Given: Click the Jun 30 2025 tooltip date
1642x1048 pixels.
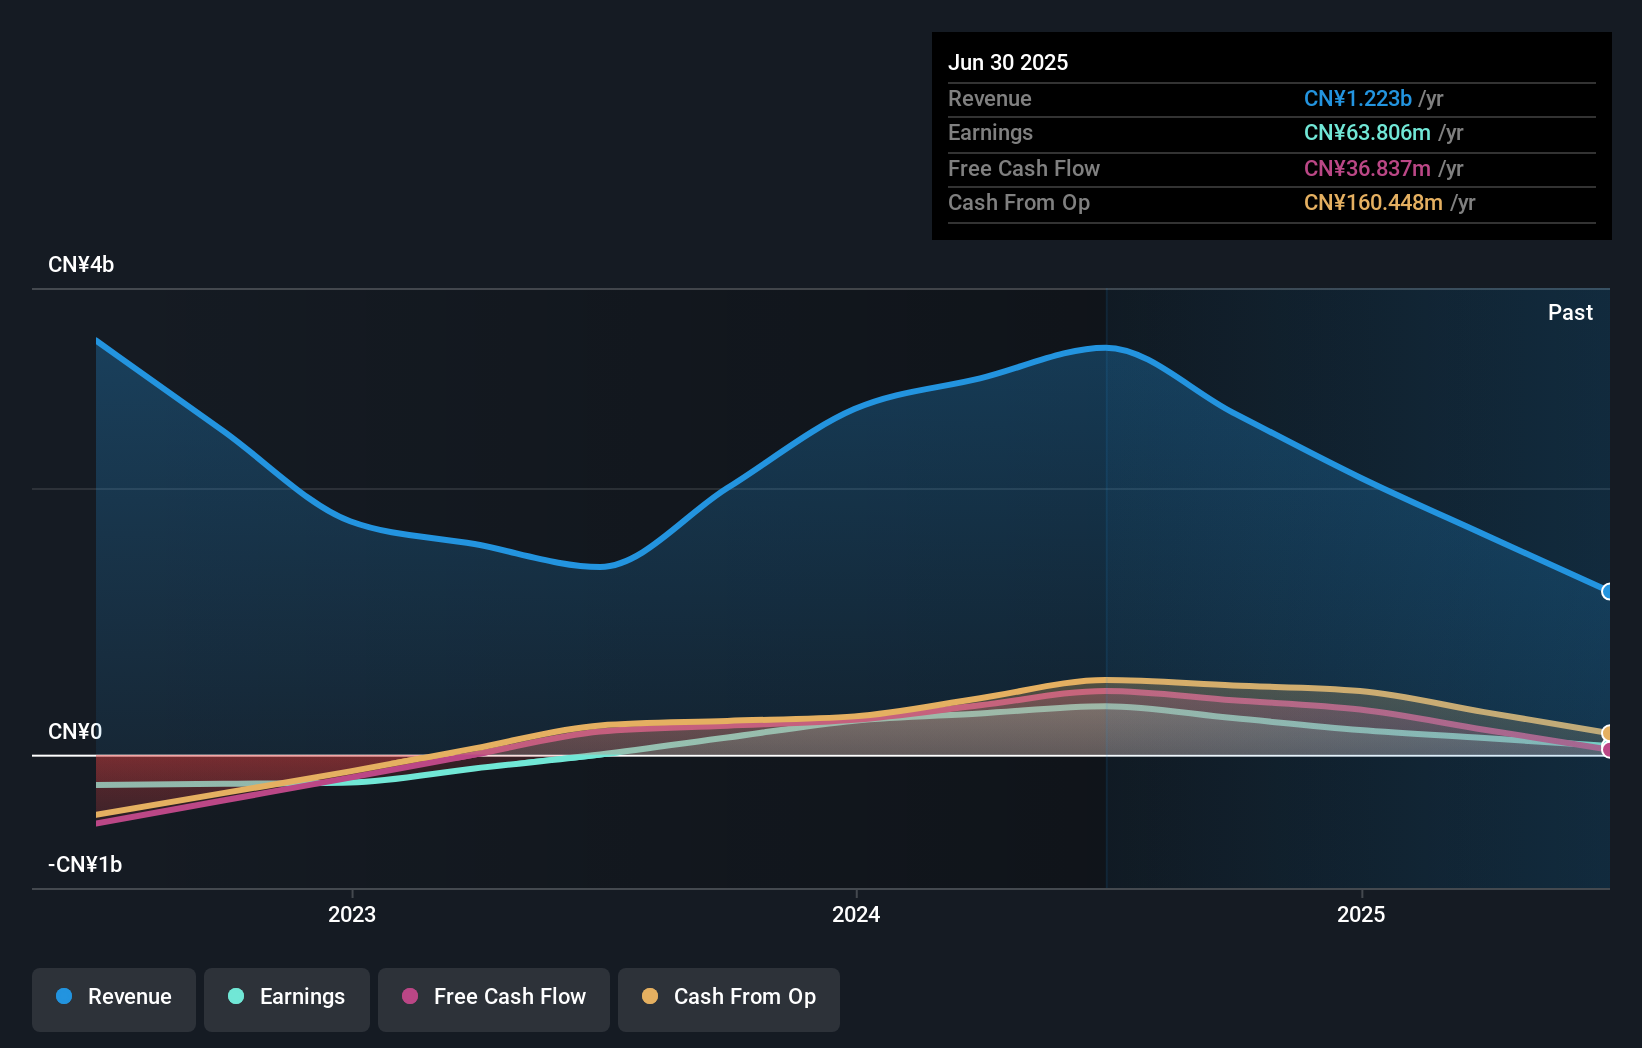Looking at the screenshot, I should pyautogui.click(x=1008, y=62).
